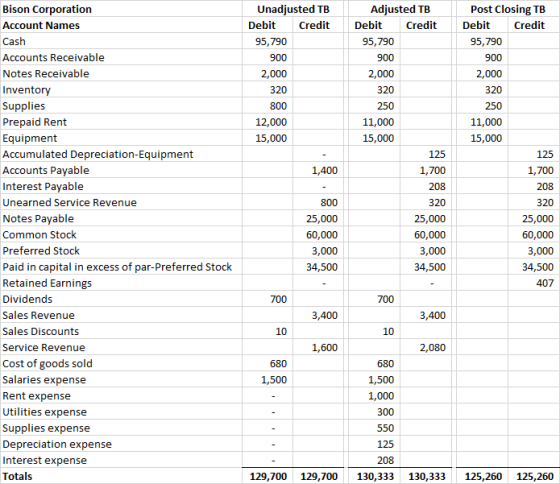Select Unadjusted Paid in capital value 34,500
This screenshot has width=560, height=484.
coord(322,267)
